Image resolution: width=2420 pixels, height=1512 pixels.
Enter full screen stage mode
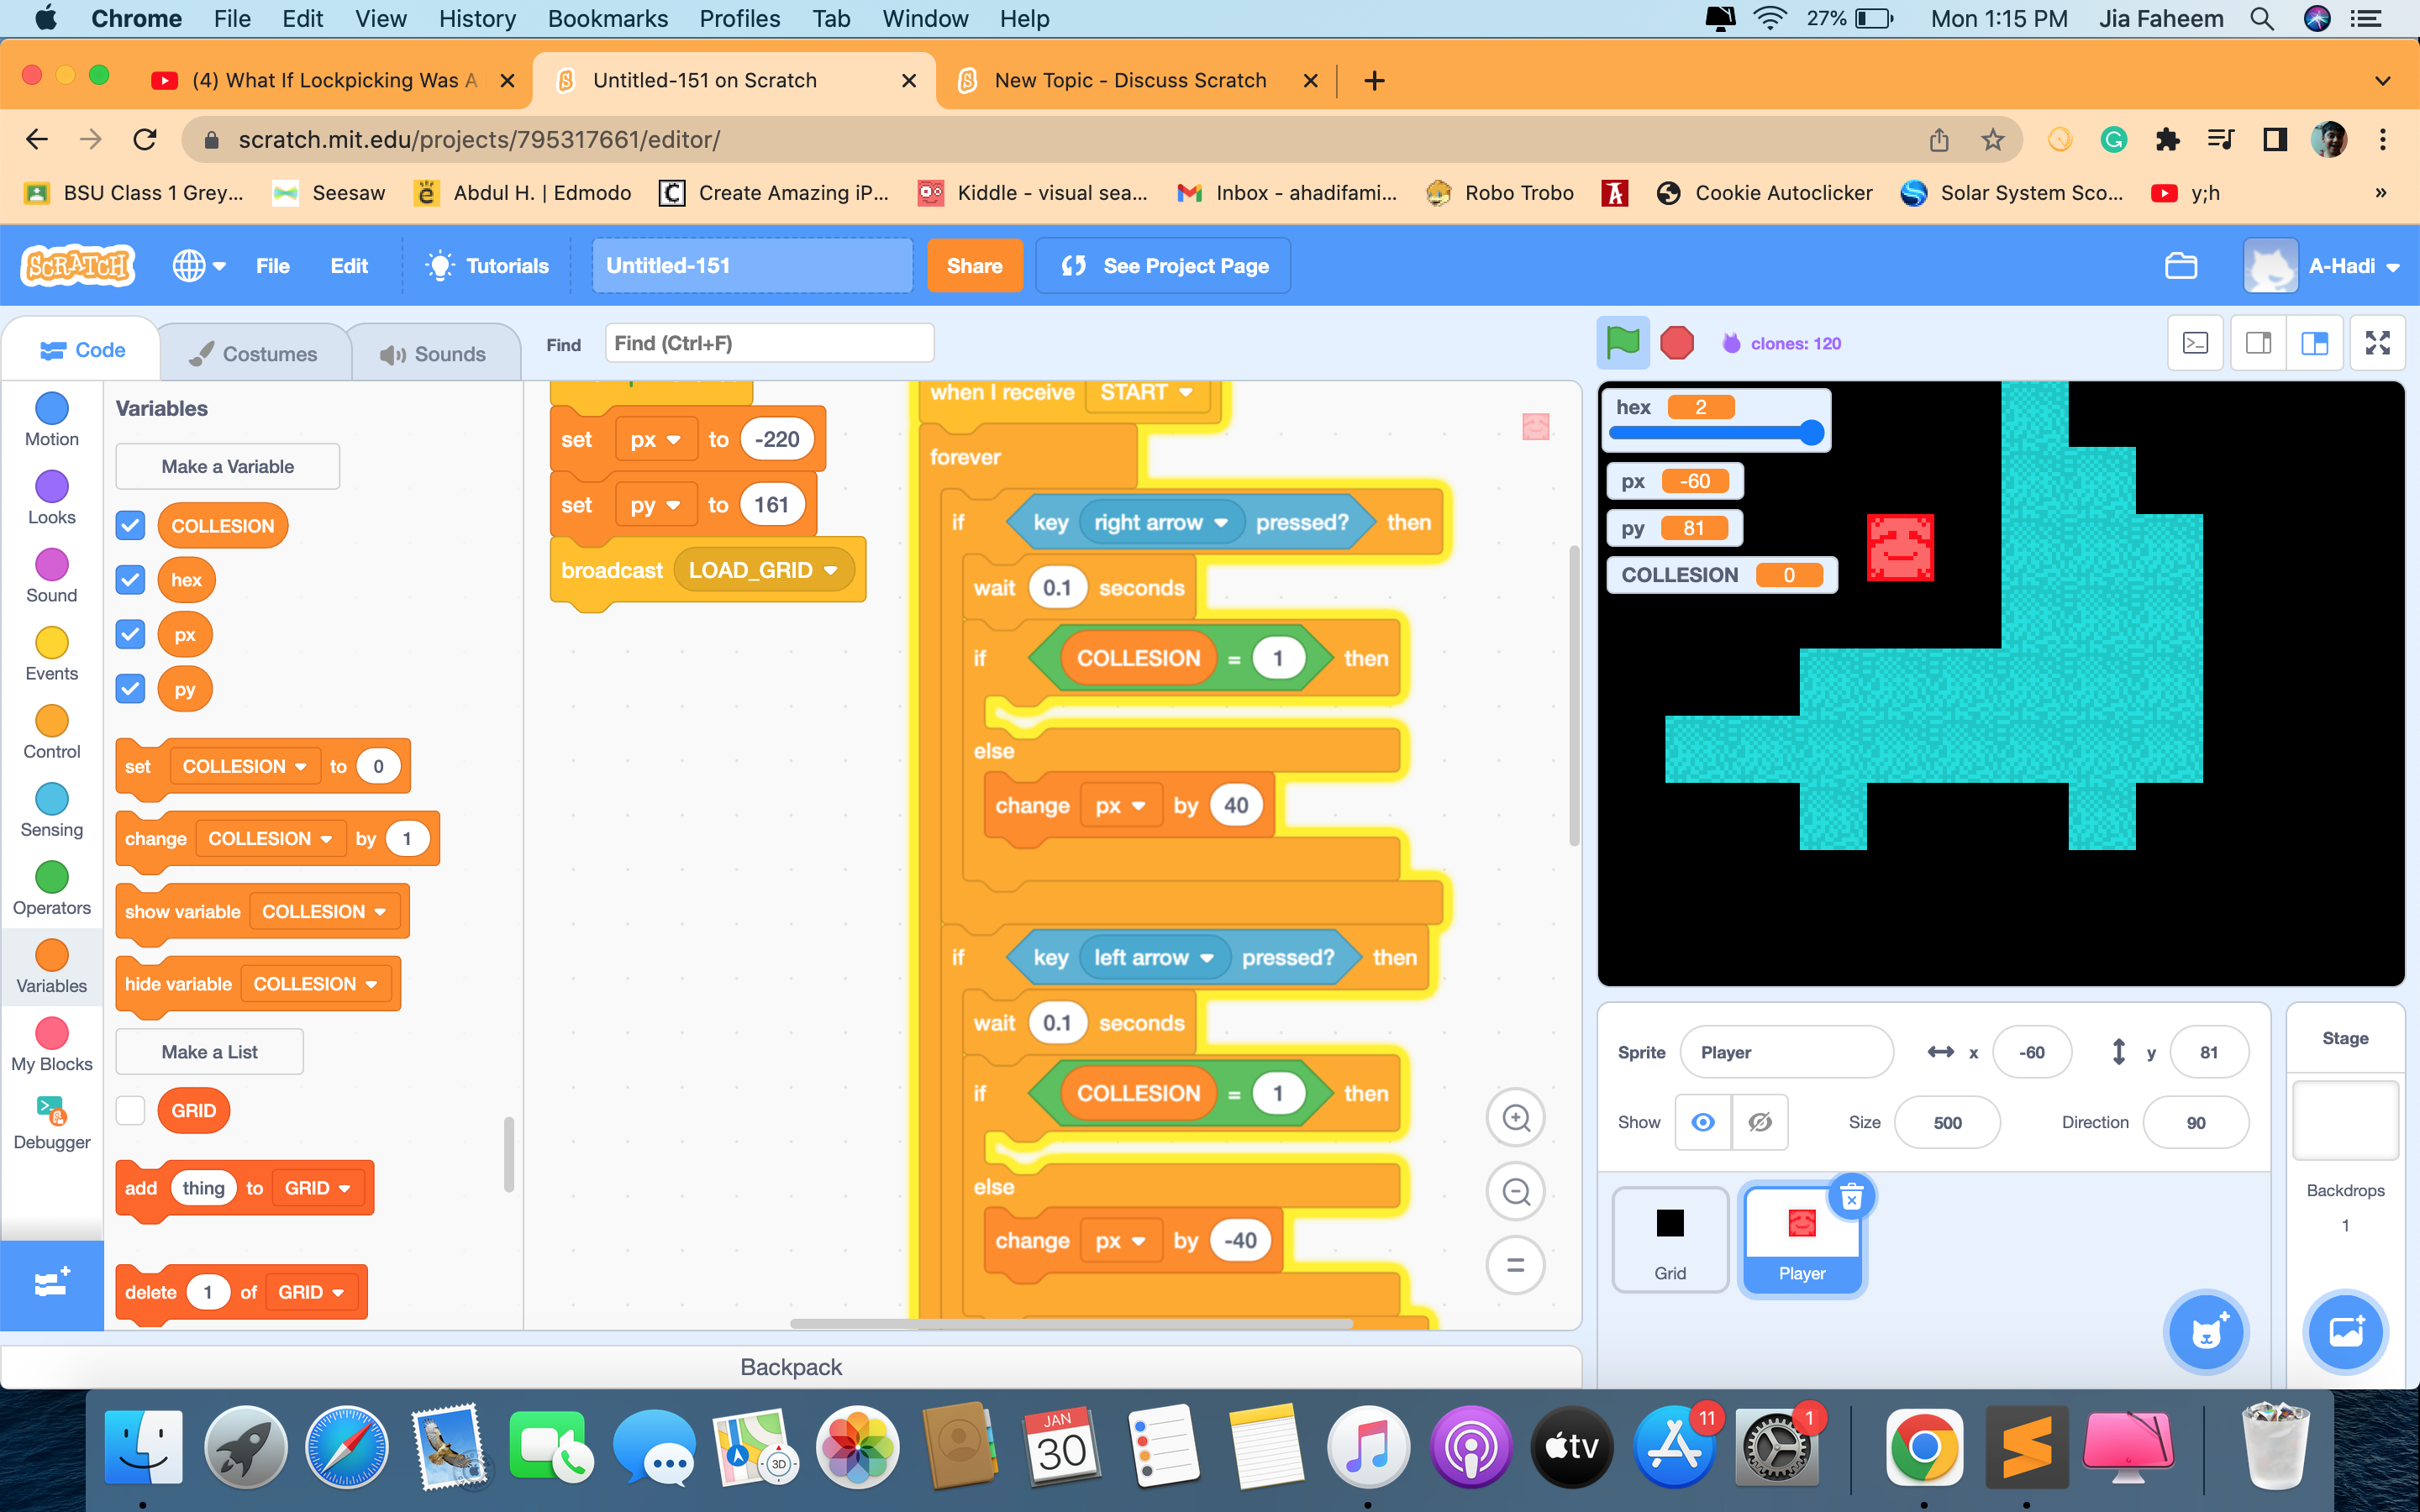point(2379,342)
